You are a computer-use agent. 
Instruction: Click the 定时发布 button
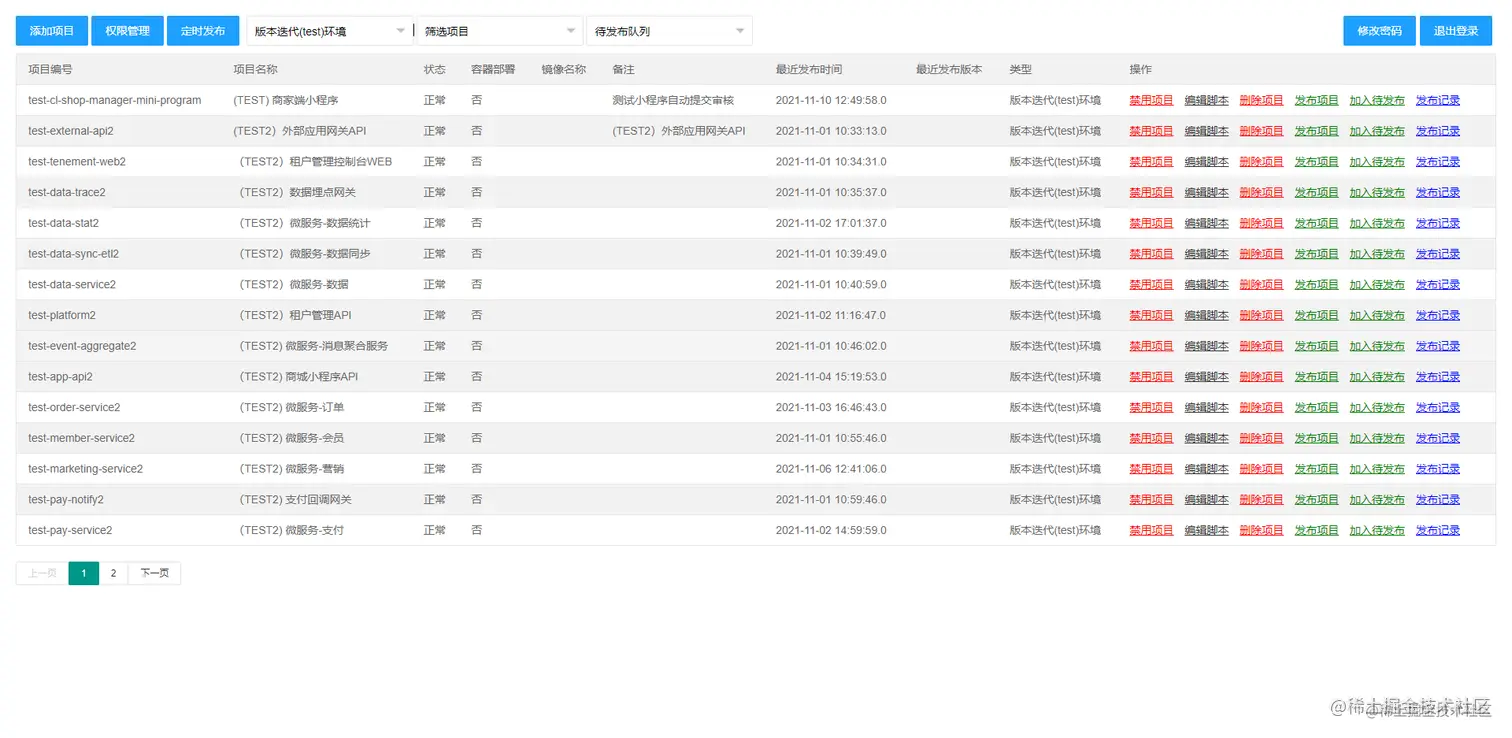pyautogui.click(x=203, y=31)
